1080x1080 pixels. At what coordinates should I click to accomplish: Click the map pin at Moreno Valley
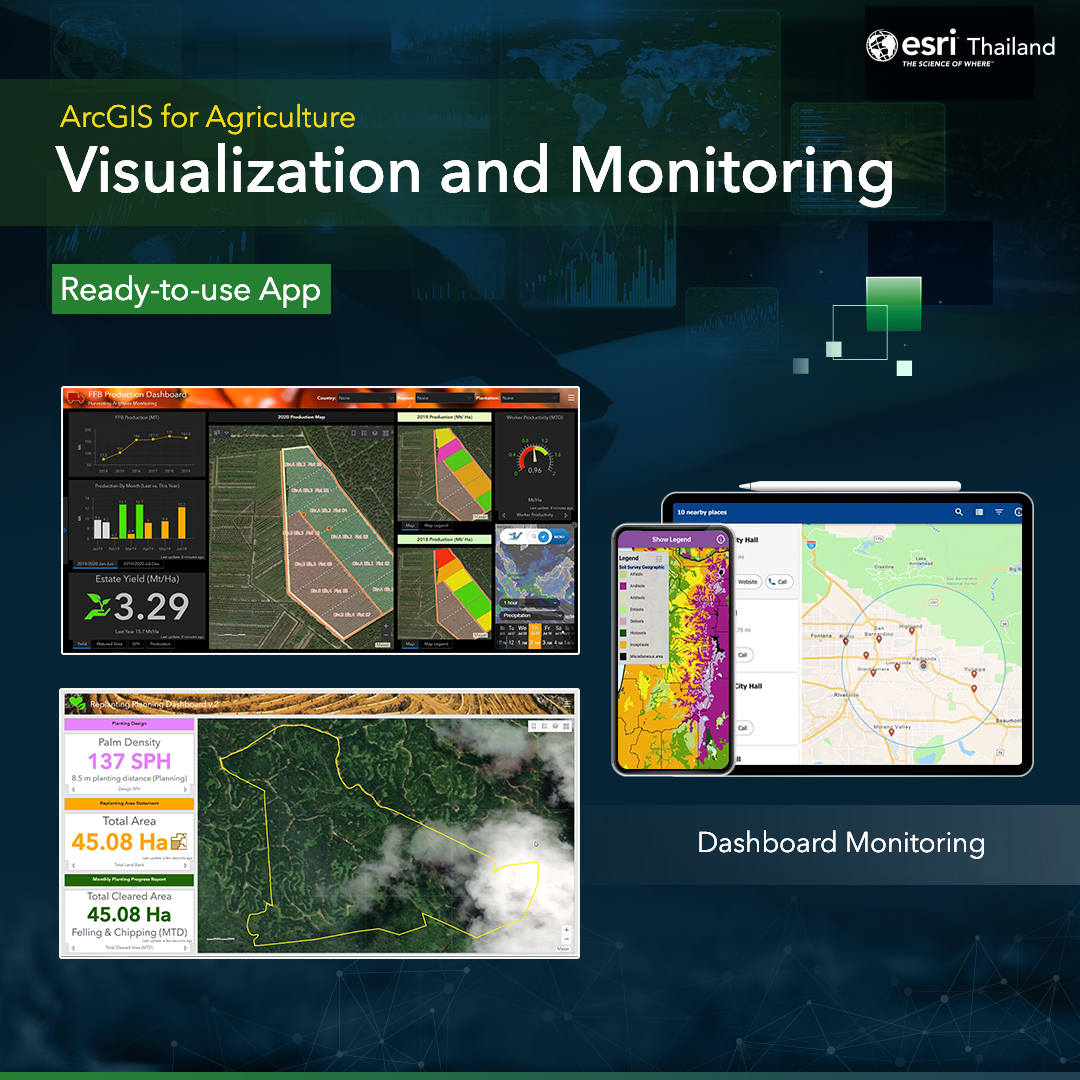892,731
